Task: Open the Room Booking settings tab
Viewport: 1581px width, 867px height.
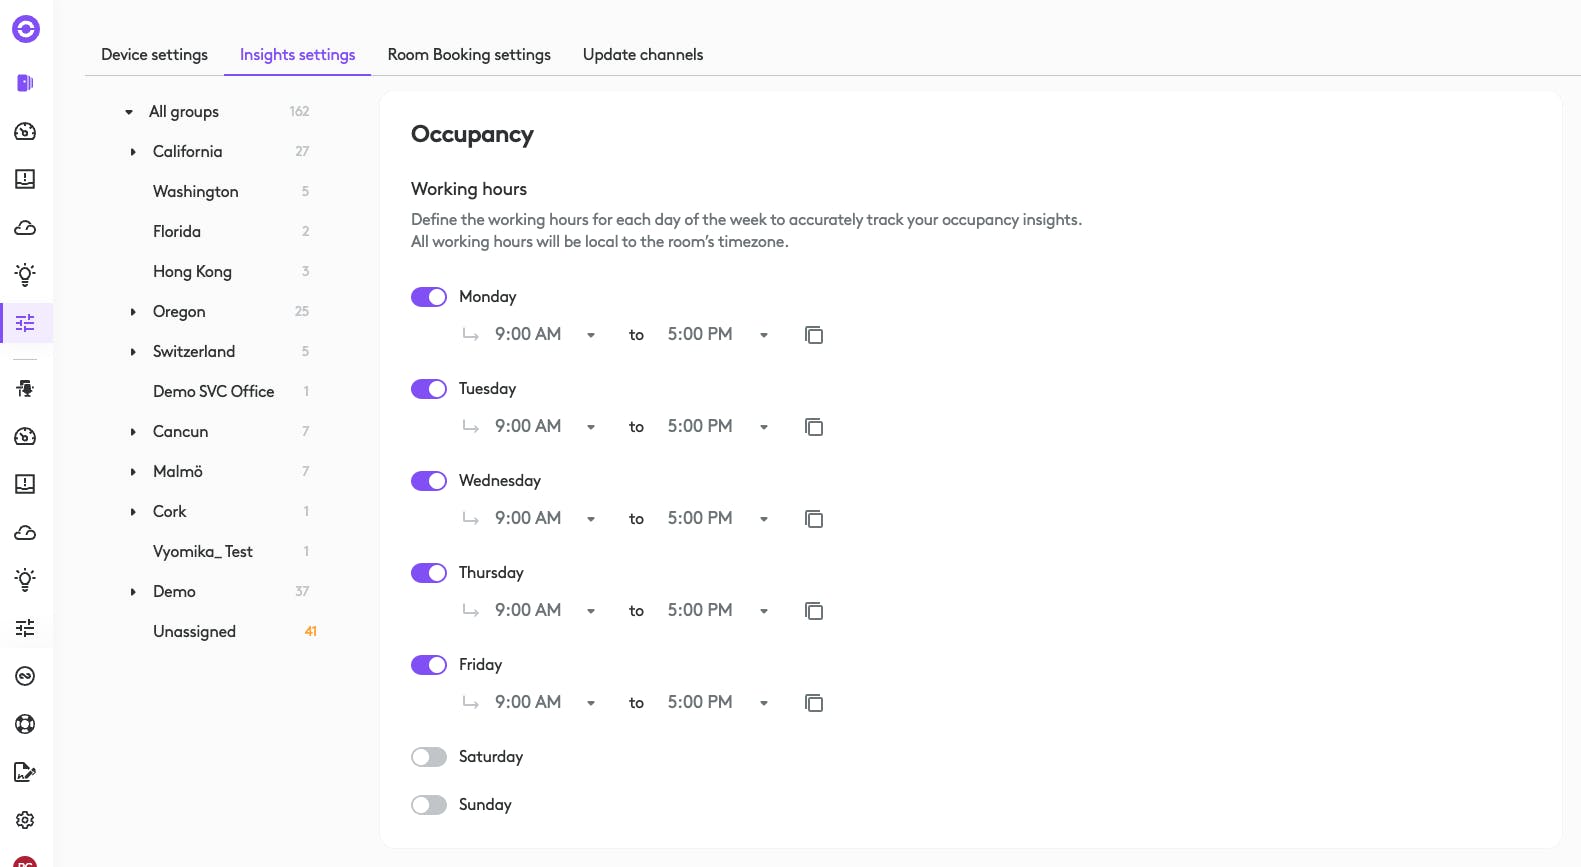Action: [x=469, y=55]
